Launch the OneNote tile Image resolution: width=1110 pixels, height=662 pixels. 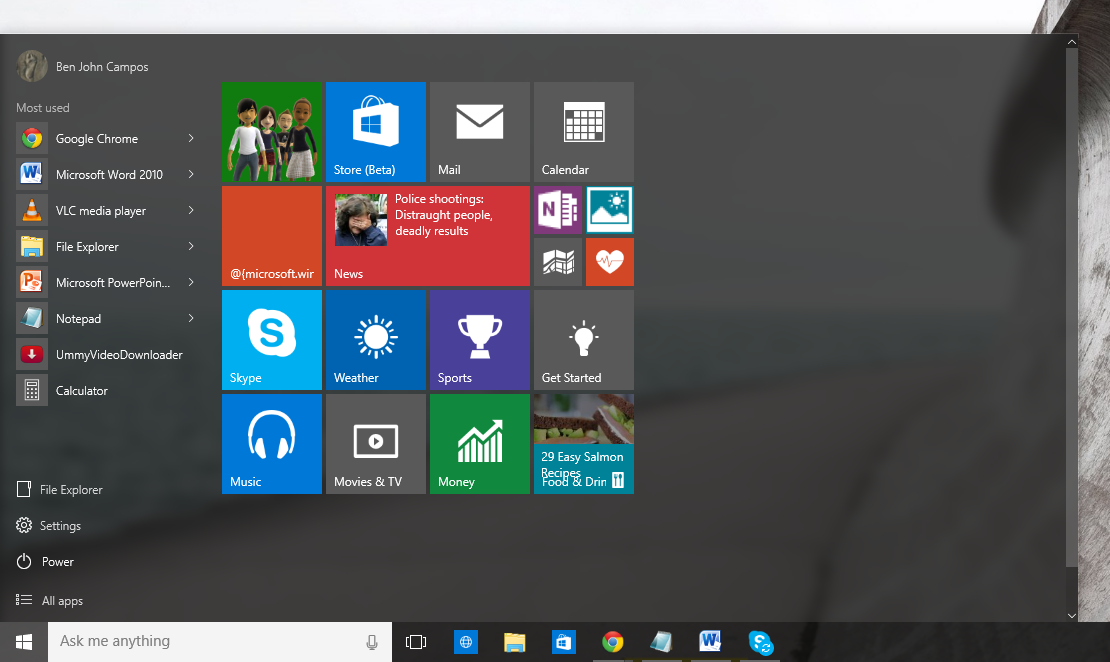pos(558,210)
